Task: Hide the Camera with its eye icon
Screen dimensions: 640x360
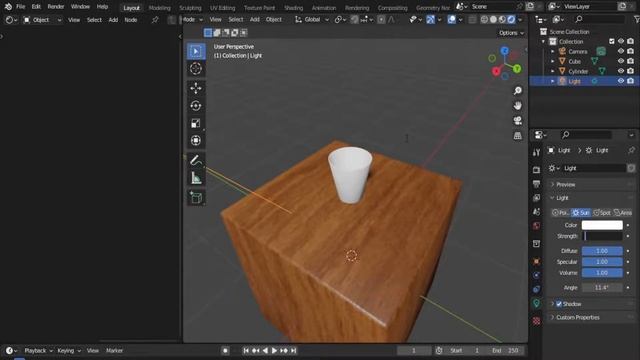Action: tap(621, 51)
